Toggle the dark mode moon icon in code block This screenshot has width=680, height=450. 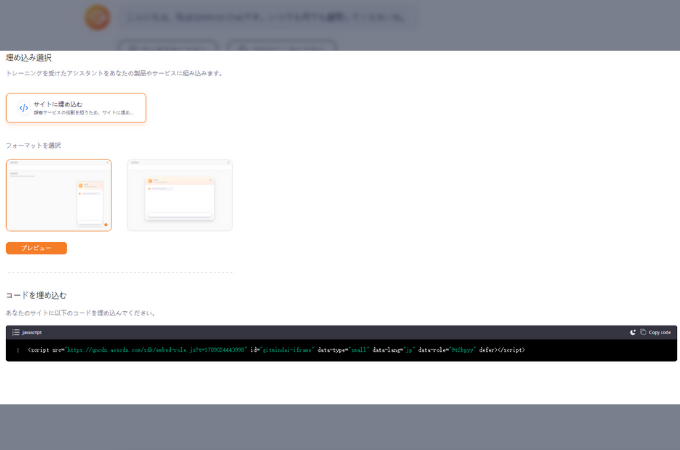point(633,332)
